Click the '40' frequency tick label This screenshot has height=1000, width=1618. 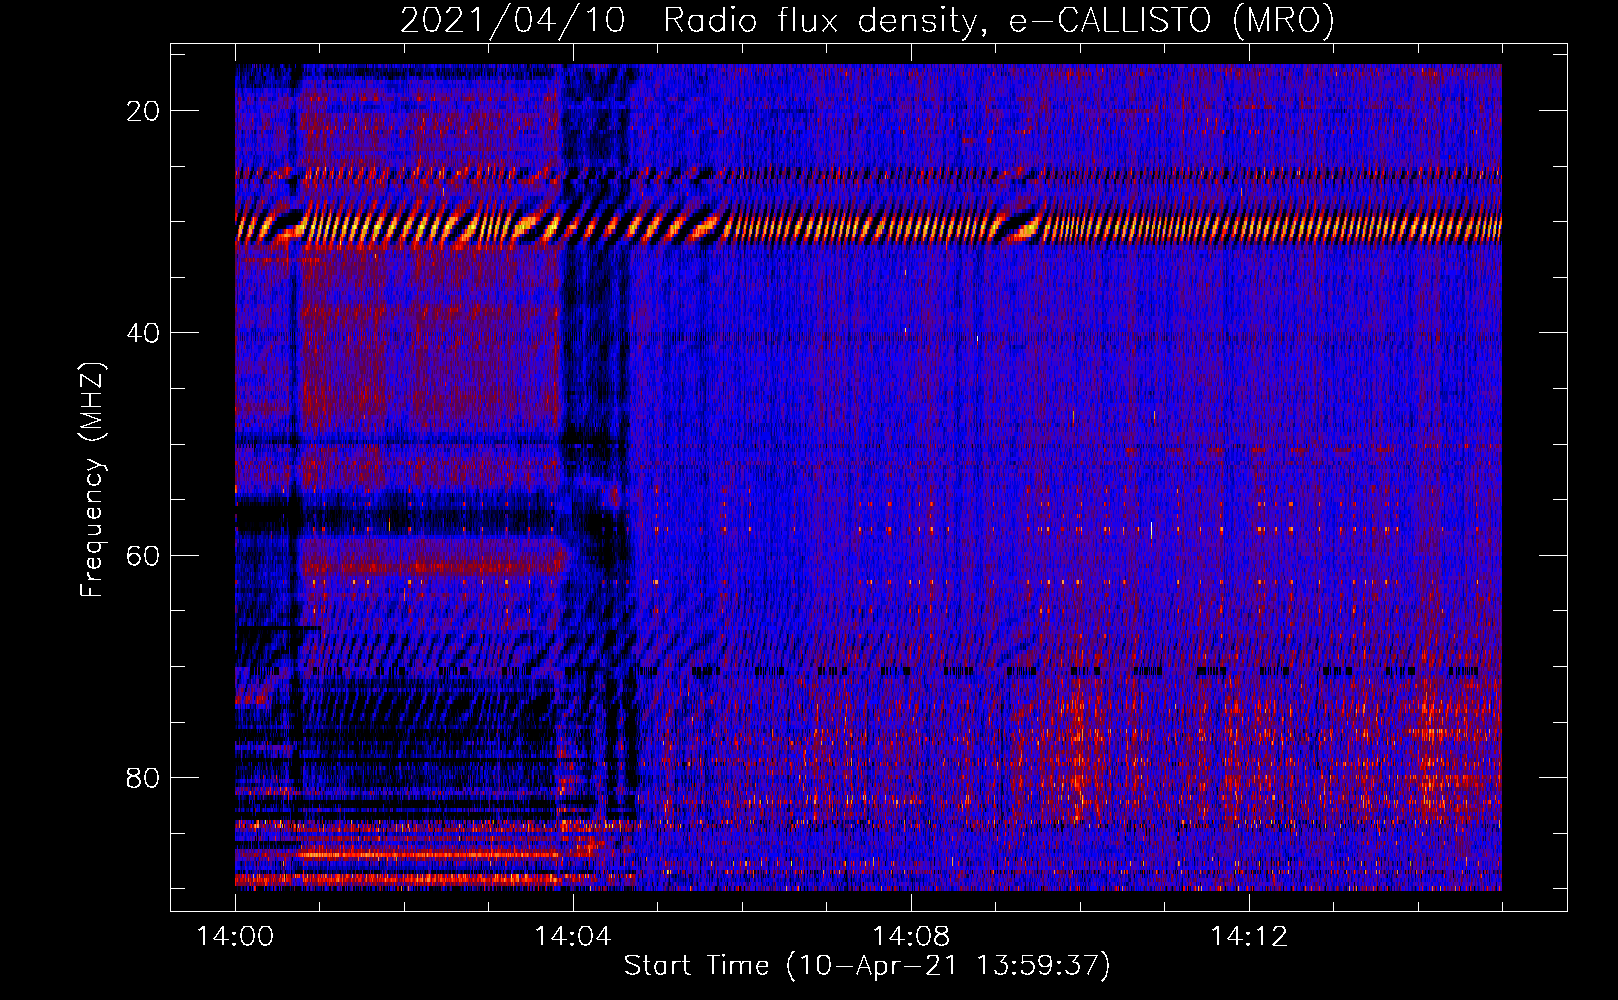143,333
